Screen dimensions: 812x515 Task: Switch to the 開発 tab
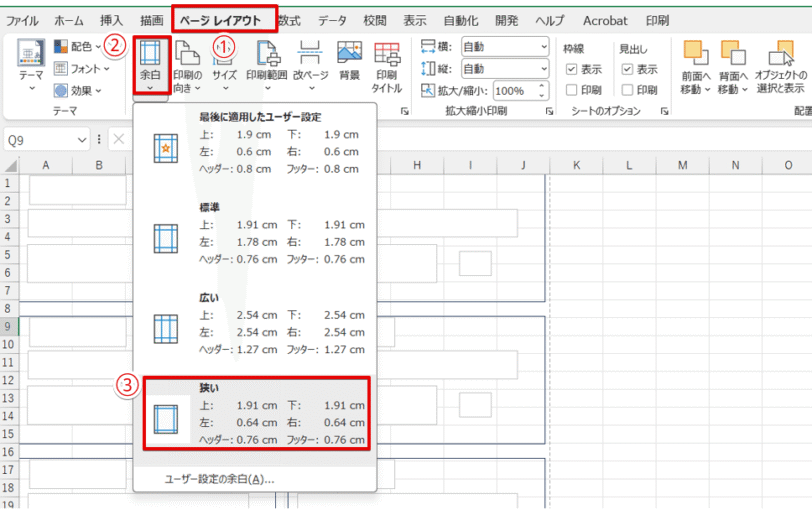pyautogui.click(x=506, y=21)
